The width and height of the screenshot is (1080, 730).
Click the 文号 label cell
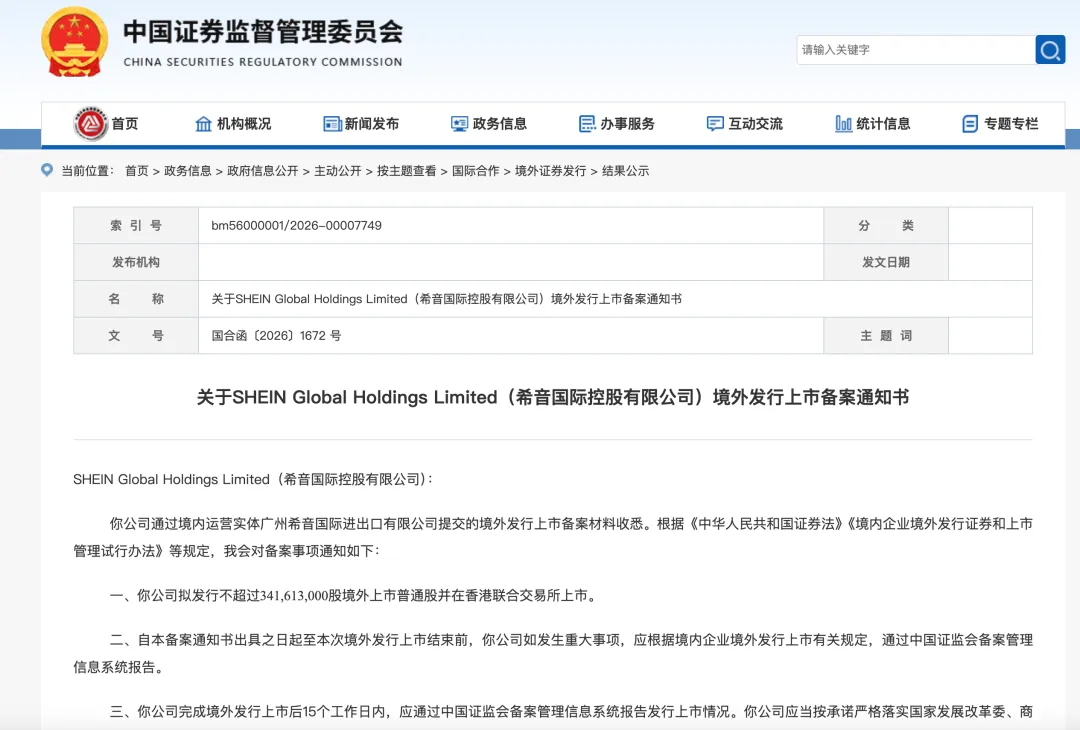tap(136, 335)
